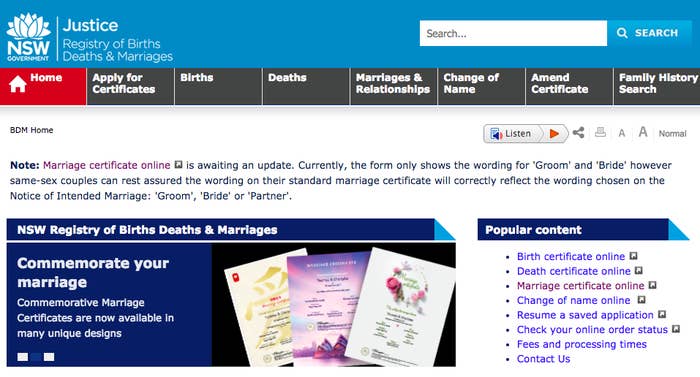Click the NSW Government lotus logo
This screenshot has height=377, width=700.
(29, 37)
